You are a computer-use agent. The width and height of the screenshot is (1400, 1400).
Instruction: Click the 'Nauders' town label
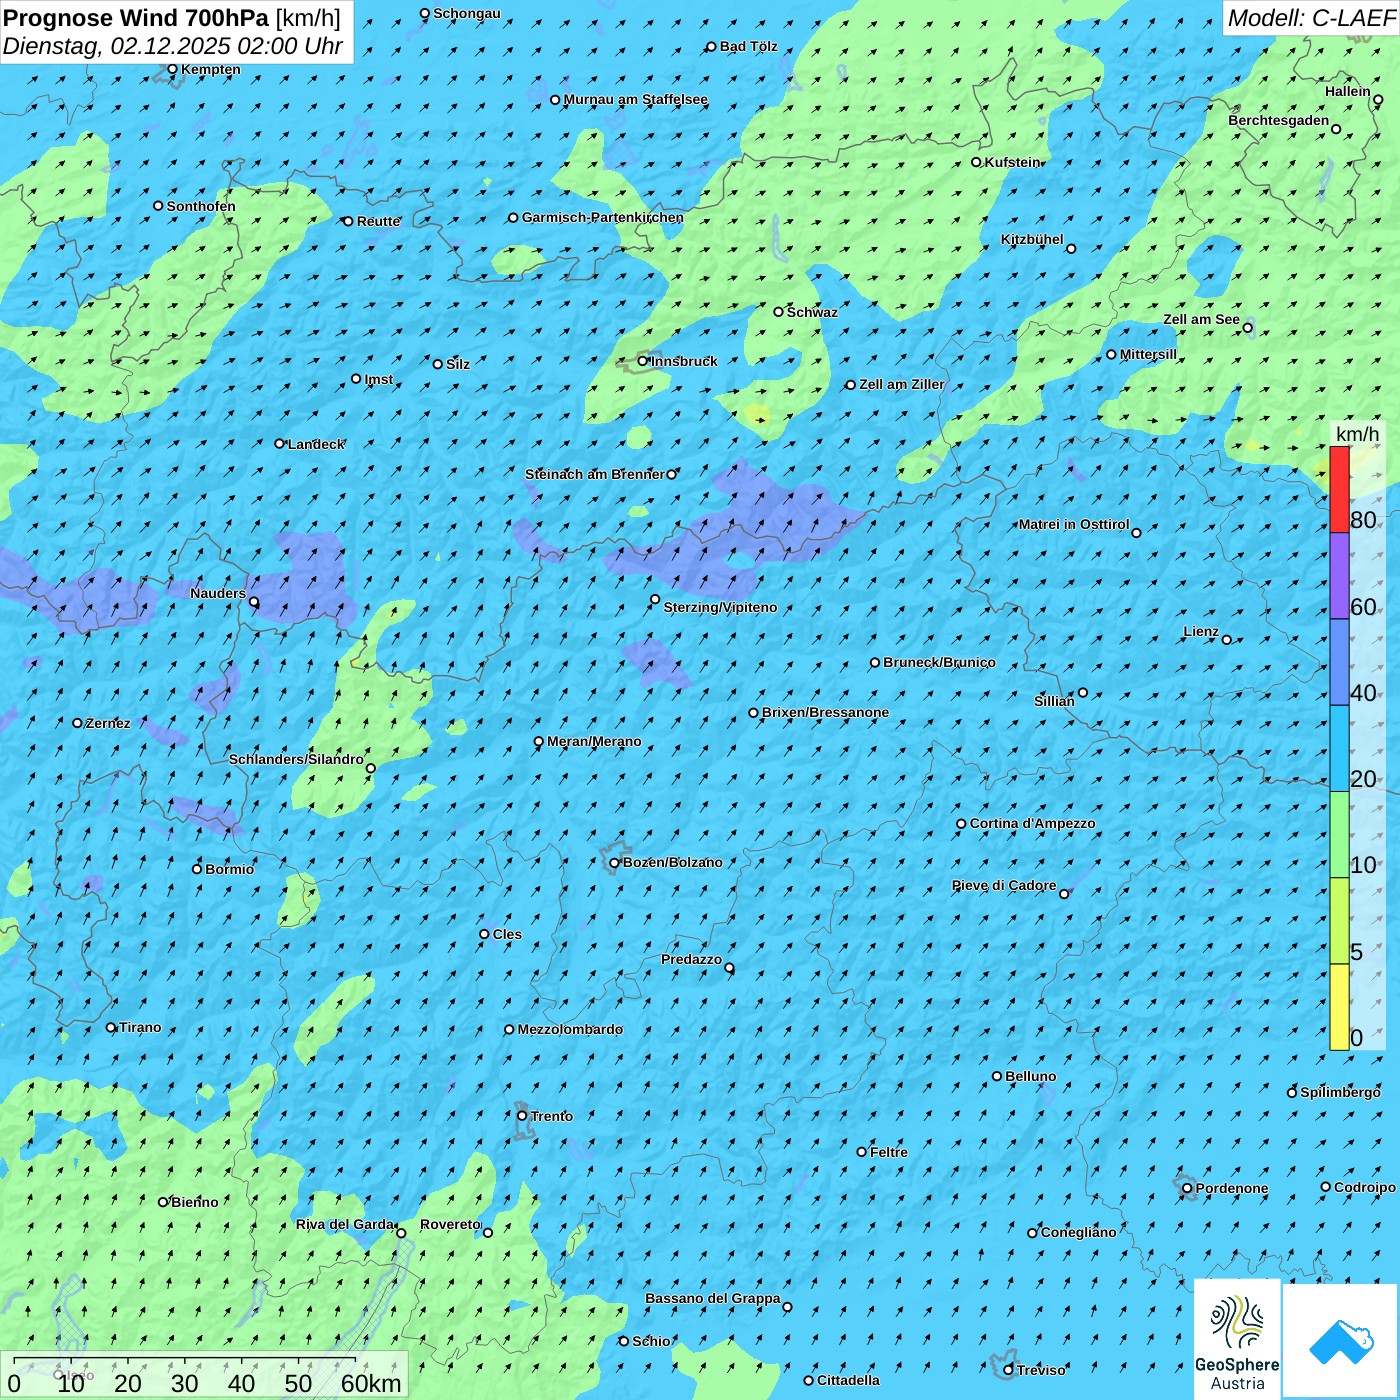pos(218,593)
